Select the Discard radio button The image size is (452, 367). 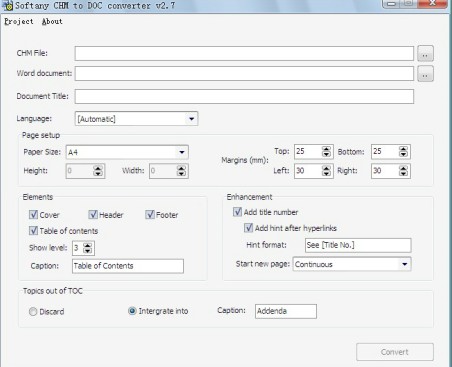[33, 312]
